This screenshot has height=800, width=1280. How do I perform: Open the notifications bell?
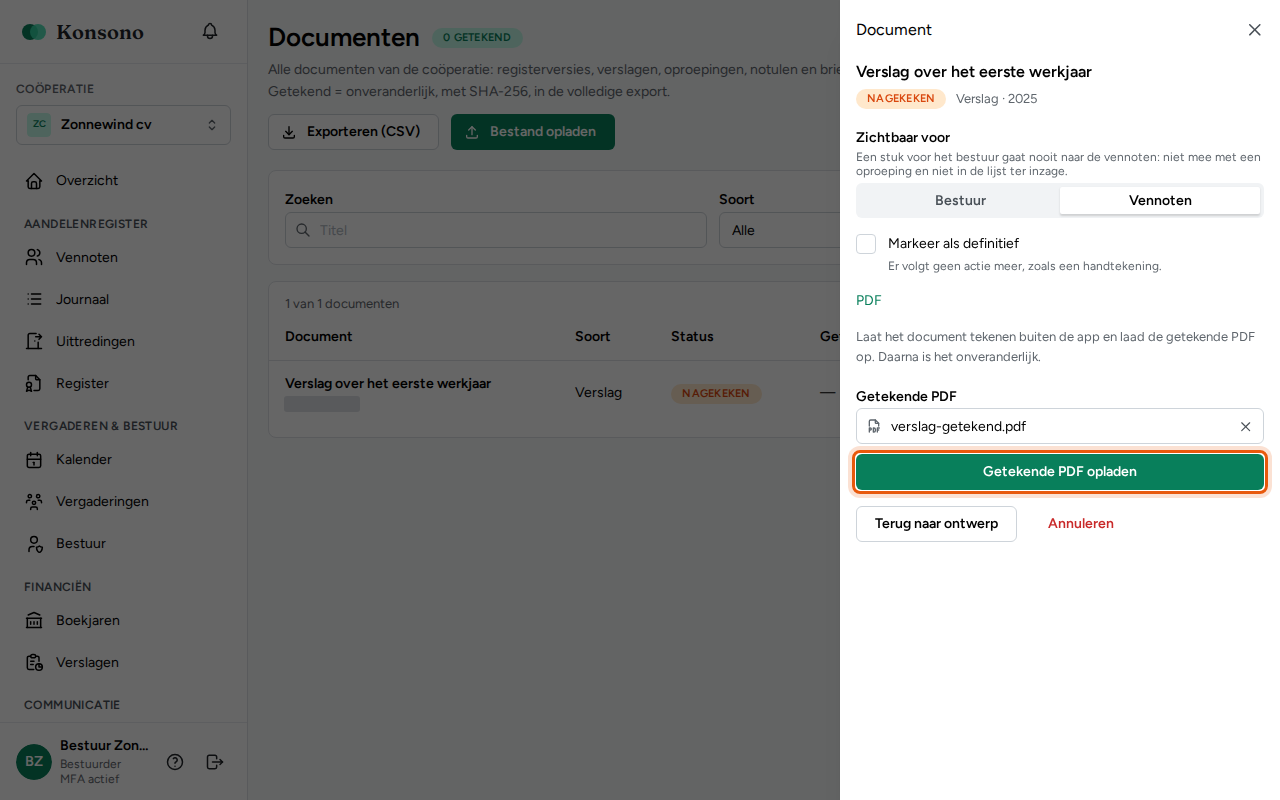(x=210, y=31)
